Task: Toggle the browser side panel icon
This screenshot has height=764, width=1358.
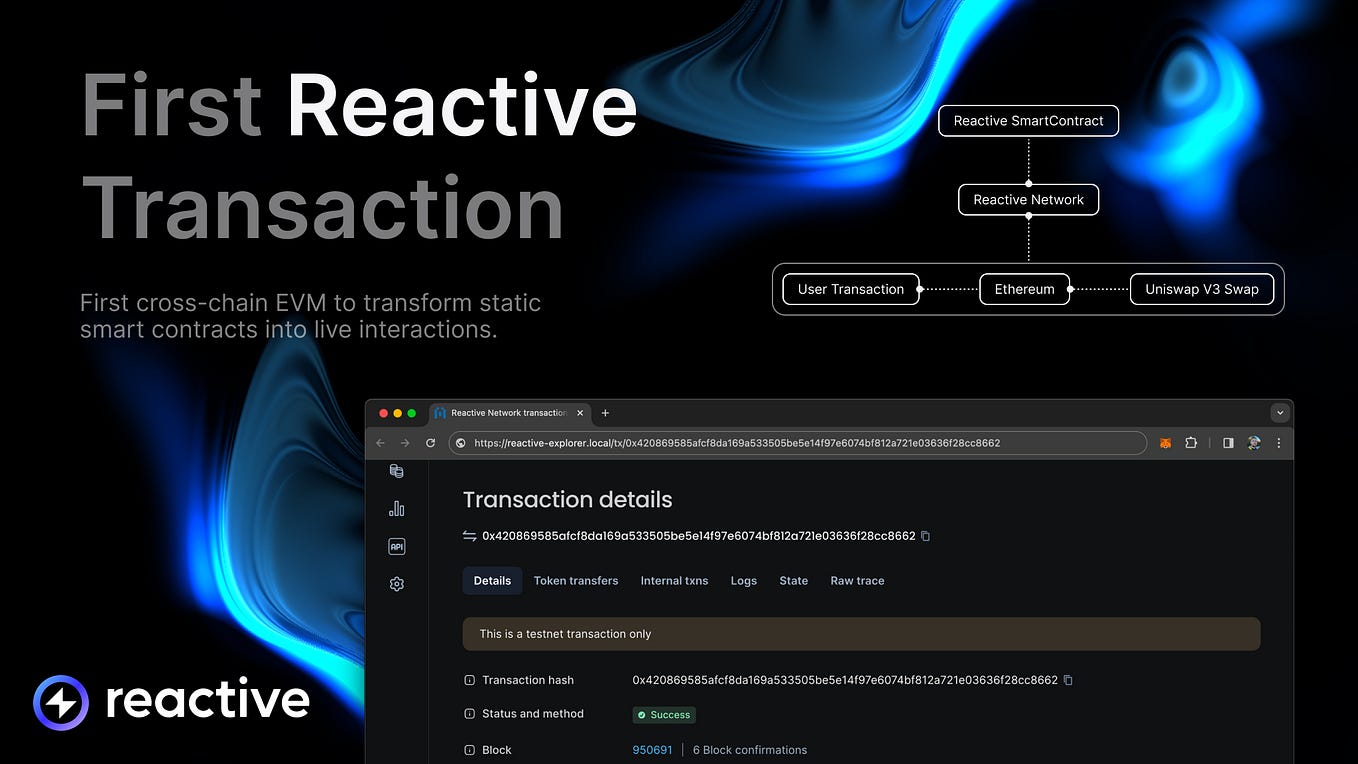Action: click(x=1228, y=443)
